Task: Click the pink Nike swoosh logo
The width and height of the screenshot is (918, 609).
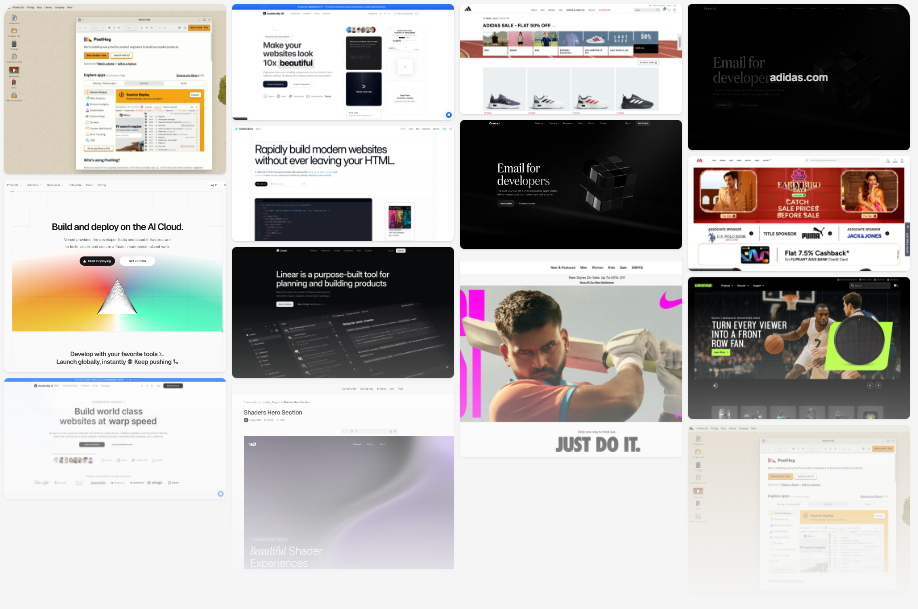Action: 668,299
